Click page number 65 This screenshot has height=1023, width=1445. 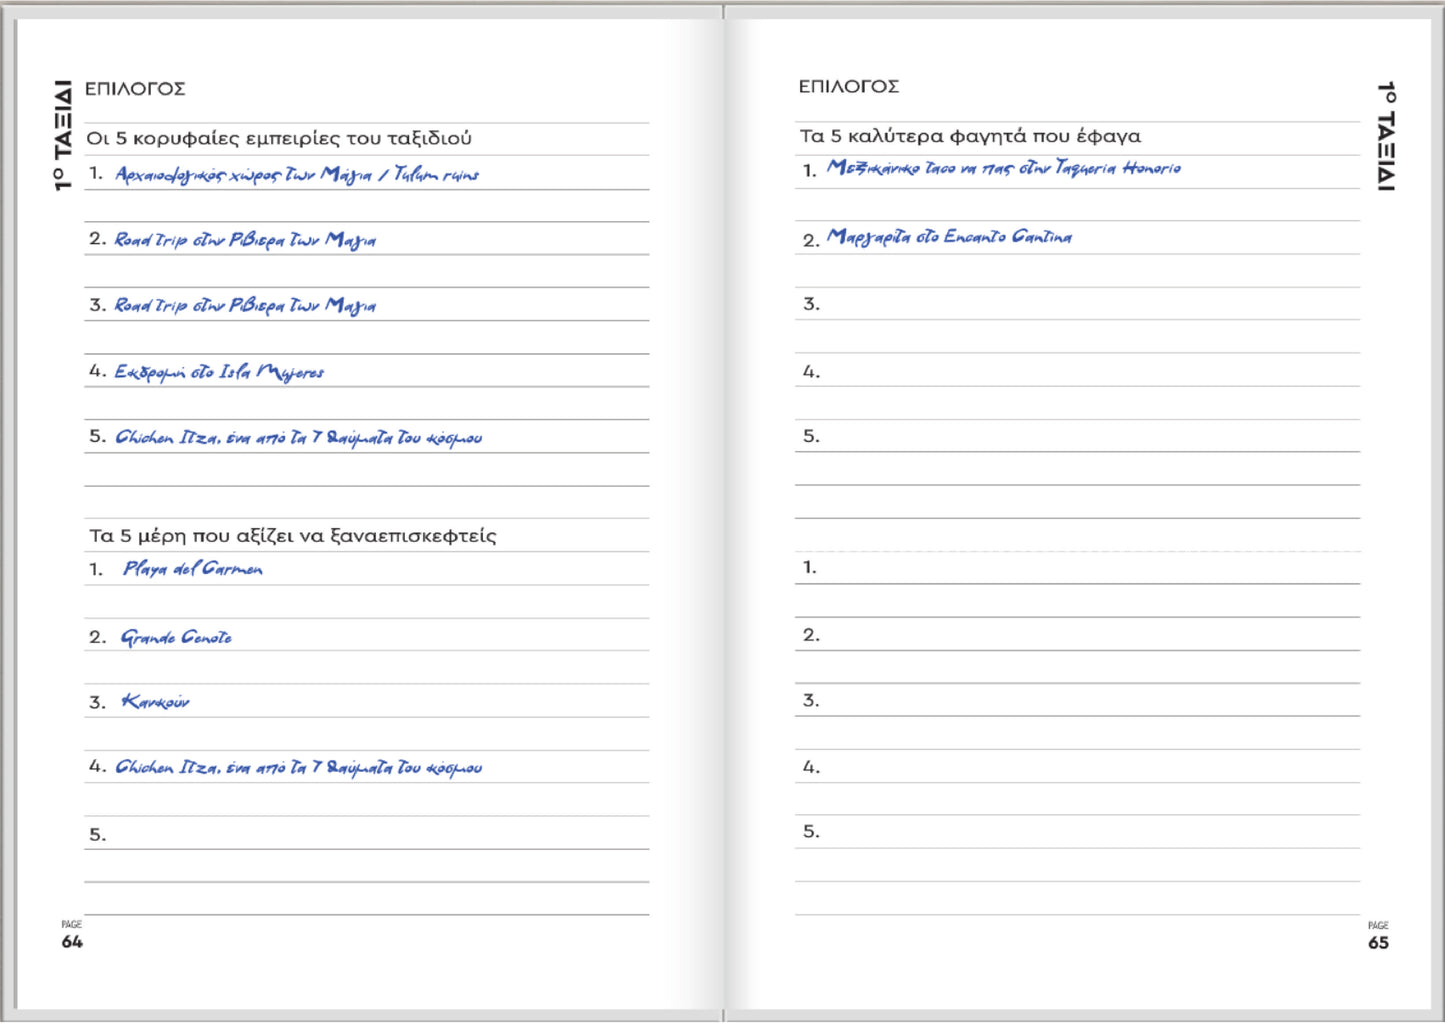(1378, 943)
